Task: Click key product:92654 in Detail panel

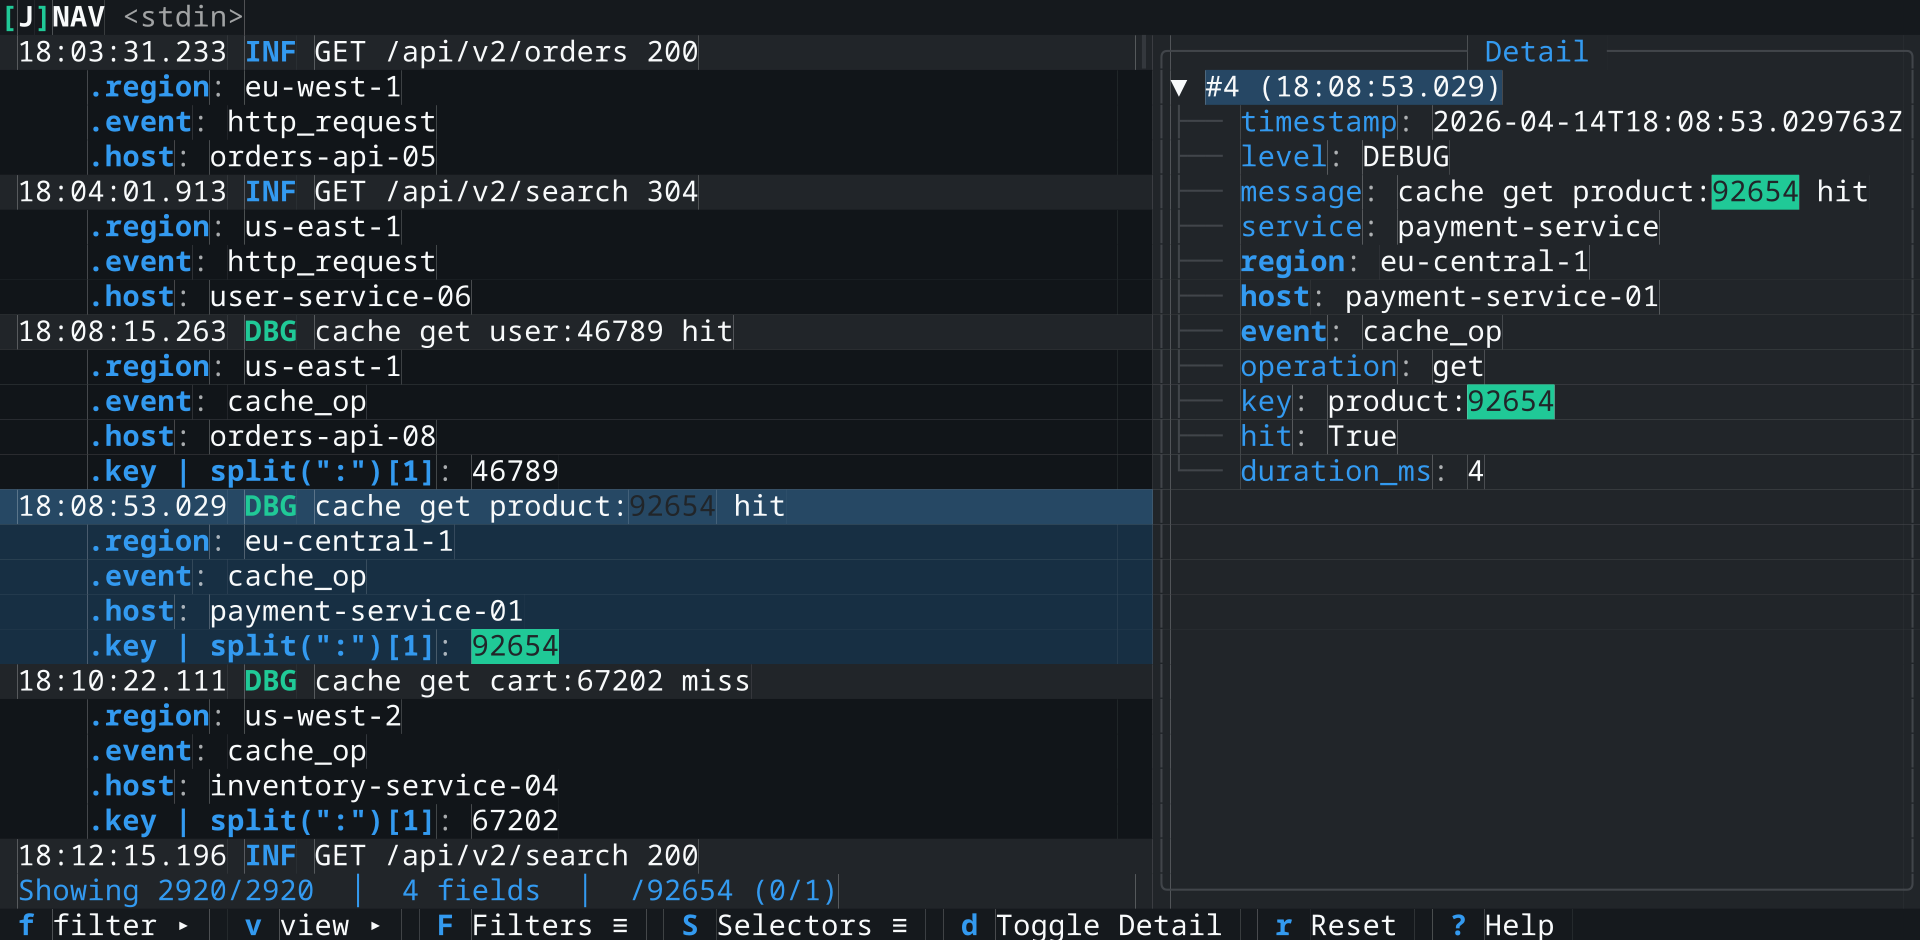Action: coord(1397,402)
